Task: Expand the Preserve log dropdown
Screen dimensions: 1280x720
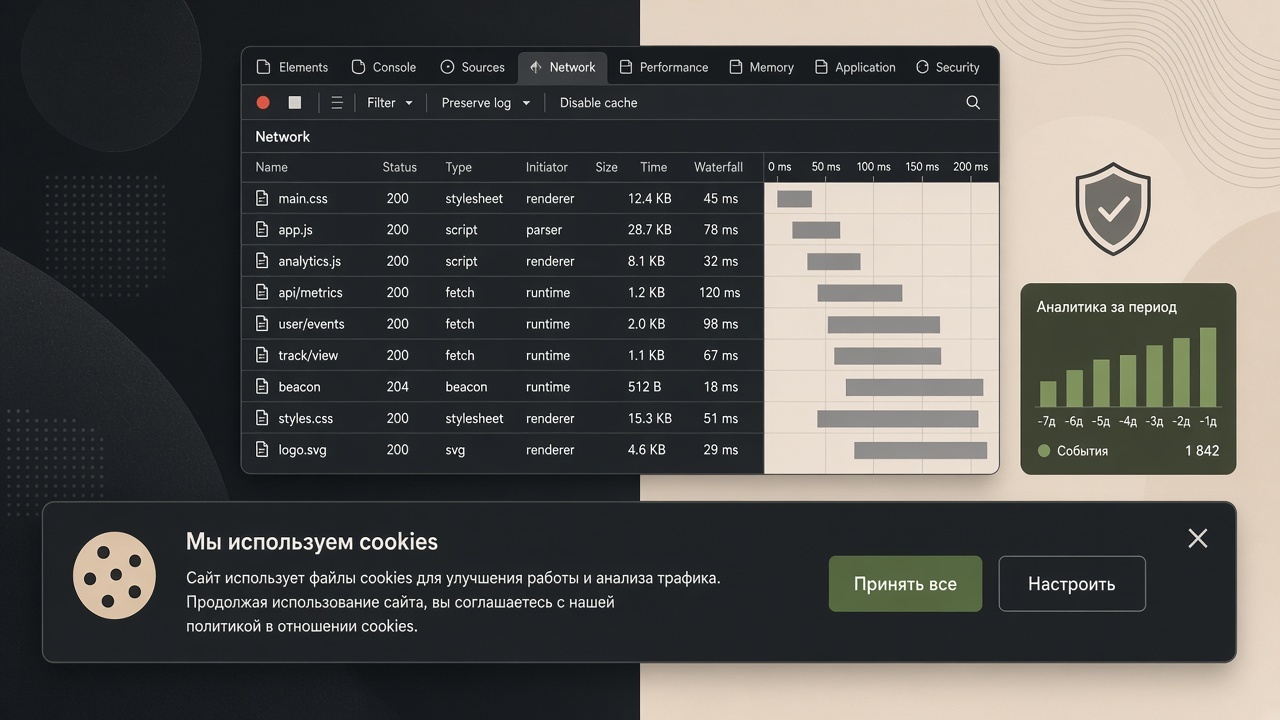Action: (486, 103)
